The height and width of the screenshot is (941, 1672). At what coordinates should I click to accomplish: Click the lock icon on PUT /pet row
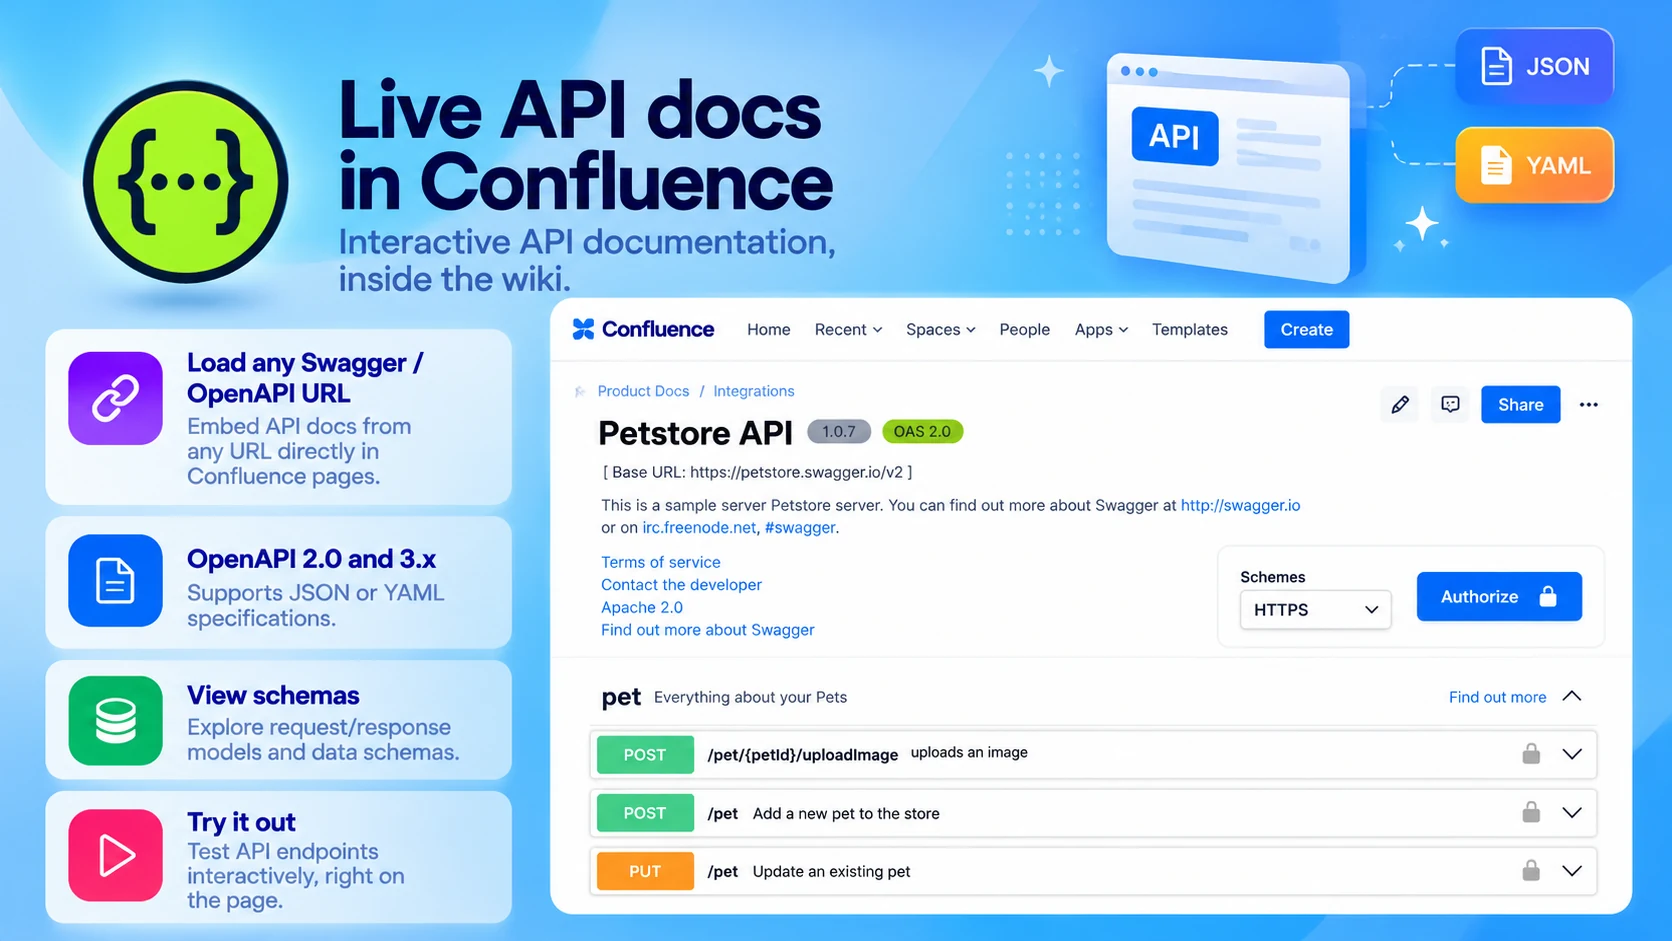[x=1531, y=870]
